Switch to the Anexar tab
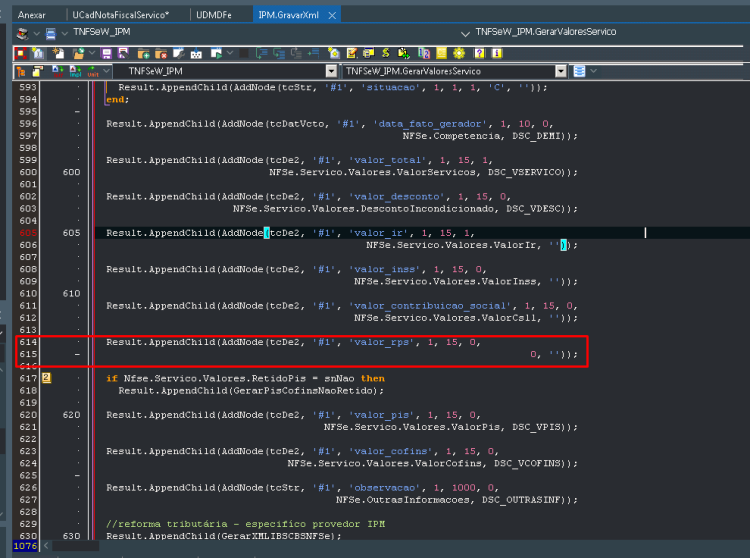Screen dimensions: 750x558 point(32,15)
